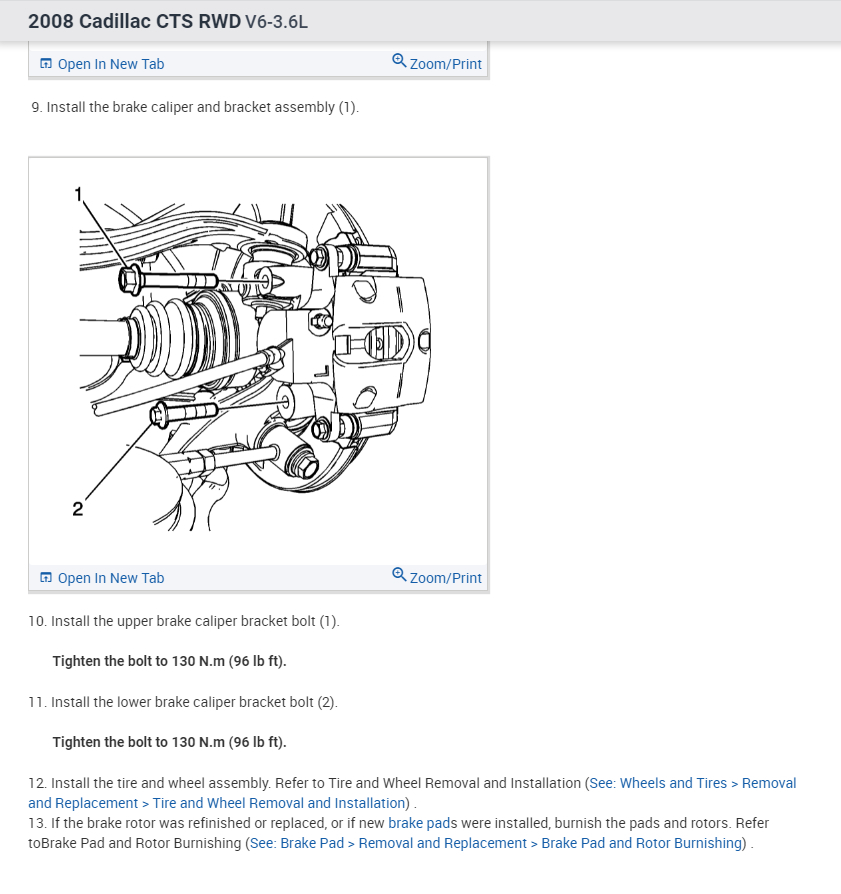Screen dimensions: 841x894
Task: Click the 'V6-3.6L' engine label in header
Action: point(277,22)
